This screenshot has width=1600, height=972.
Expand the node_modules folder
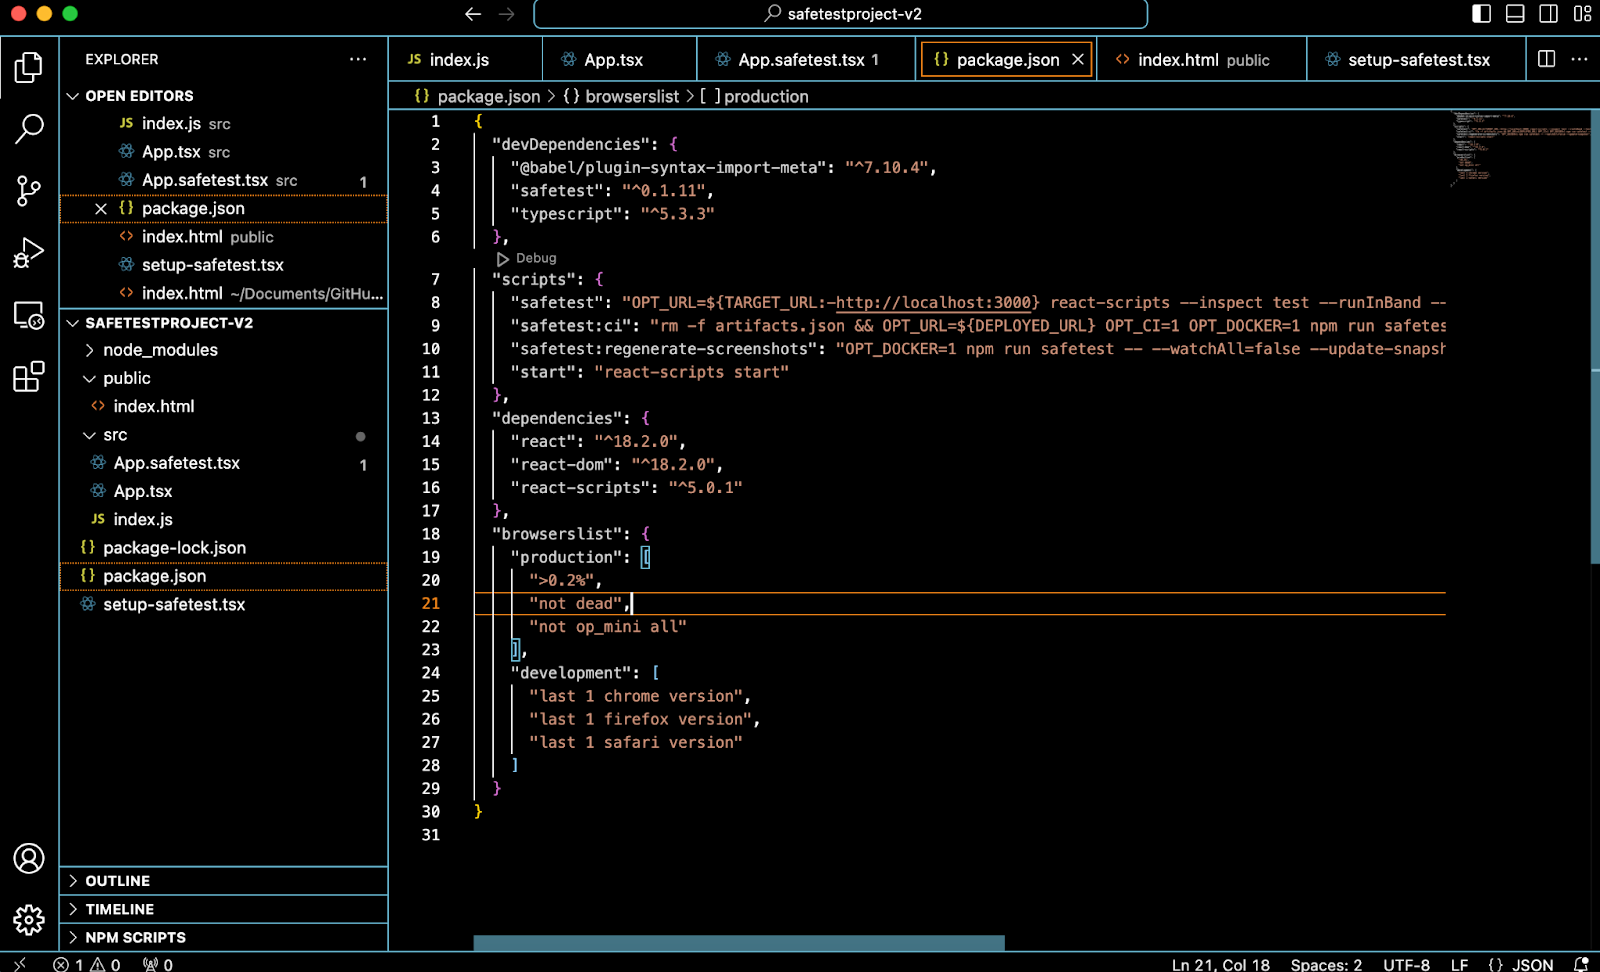(x=224, y=350)
